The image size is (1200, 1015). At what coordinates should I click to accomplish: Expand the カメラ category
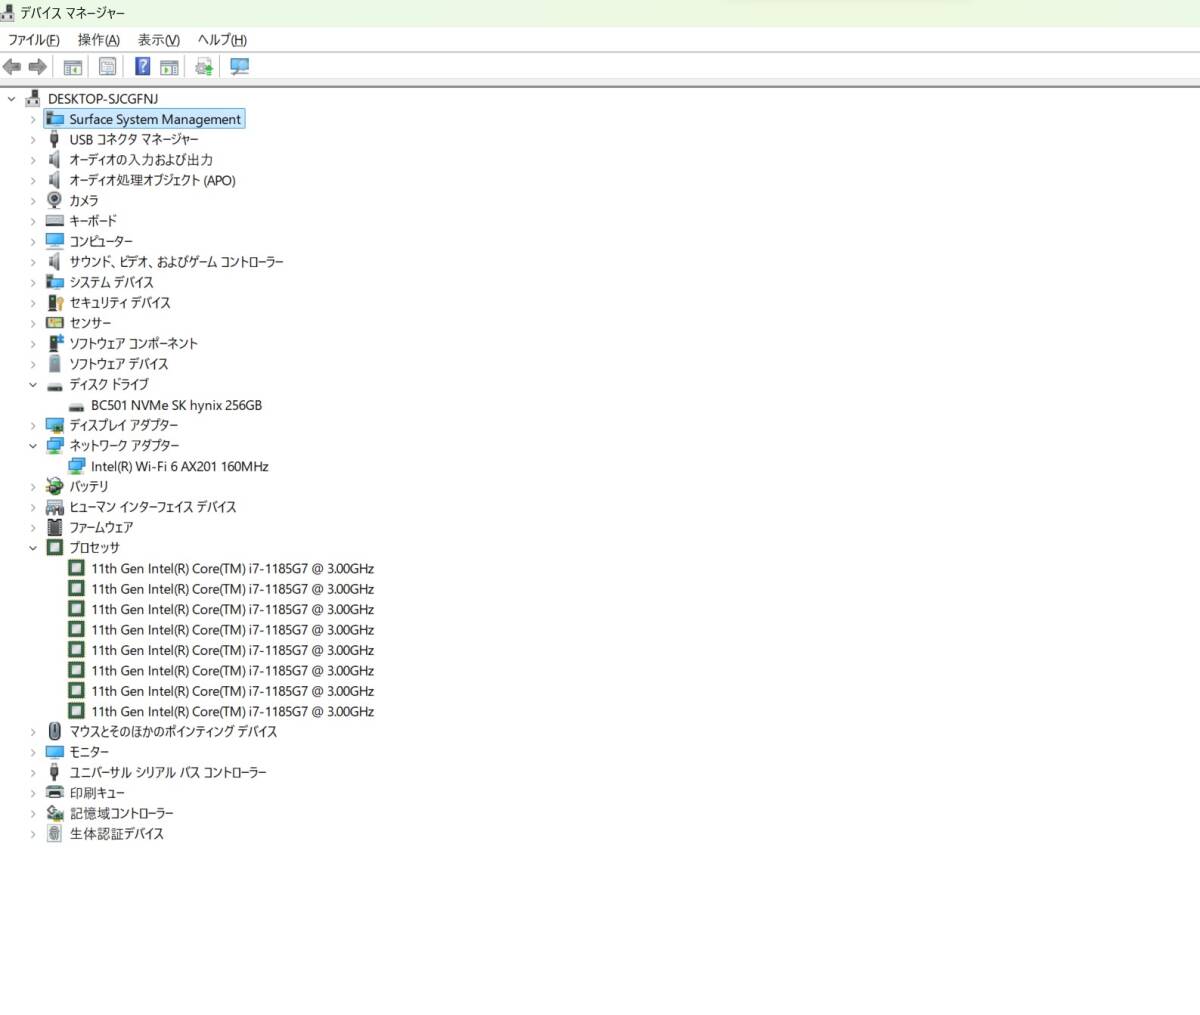click(x=33, y=201)
